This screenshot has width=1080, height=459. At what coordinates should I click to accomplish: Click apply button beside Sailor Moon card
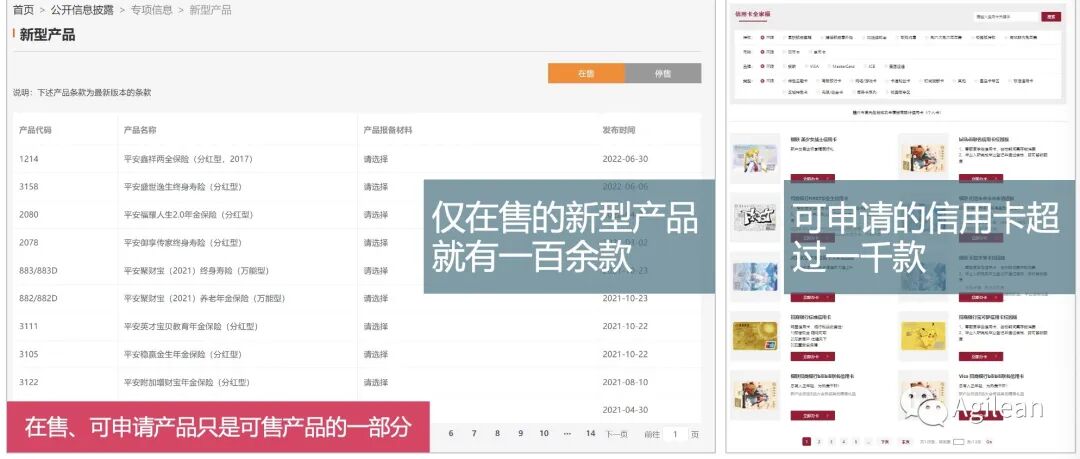coord(813,178)
